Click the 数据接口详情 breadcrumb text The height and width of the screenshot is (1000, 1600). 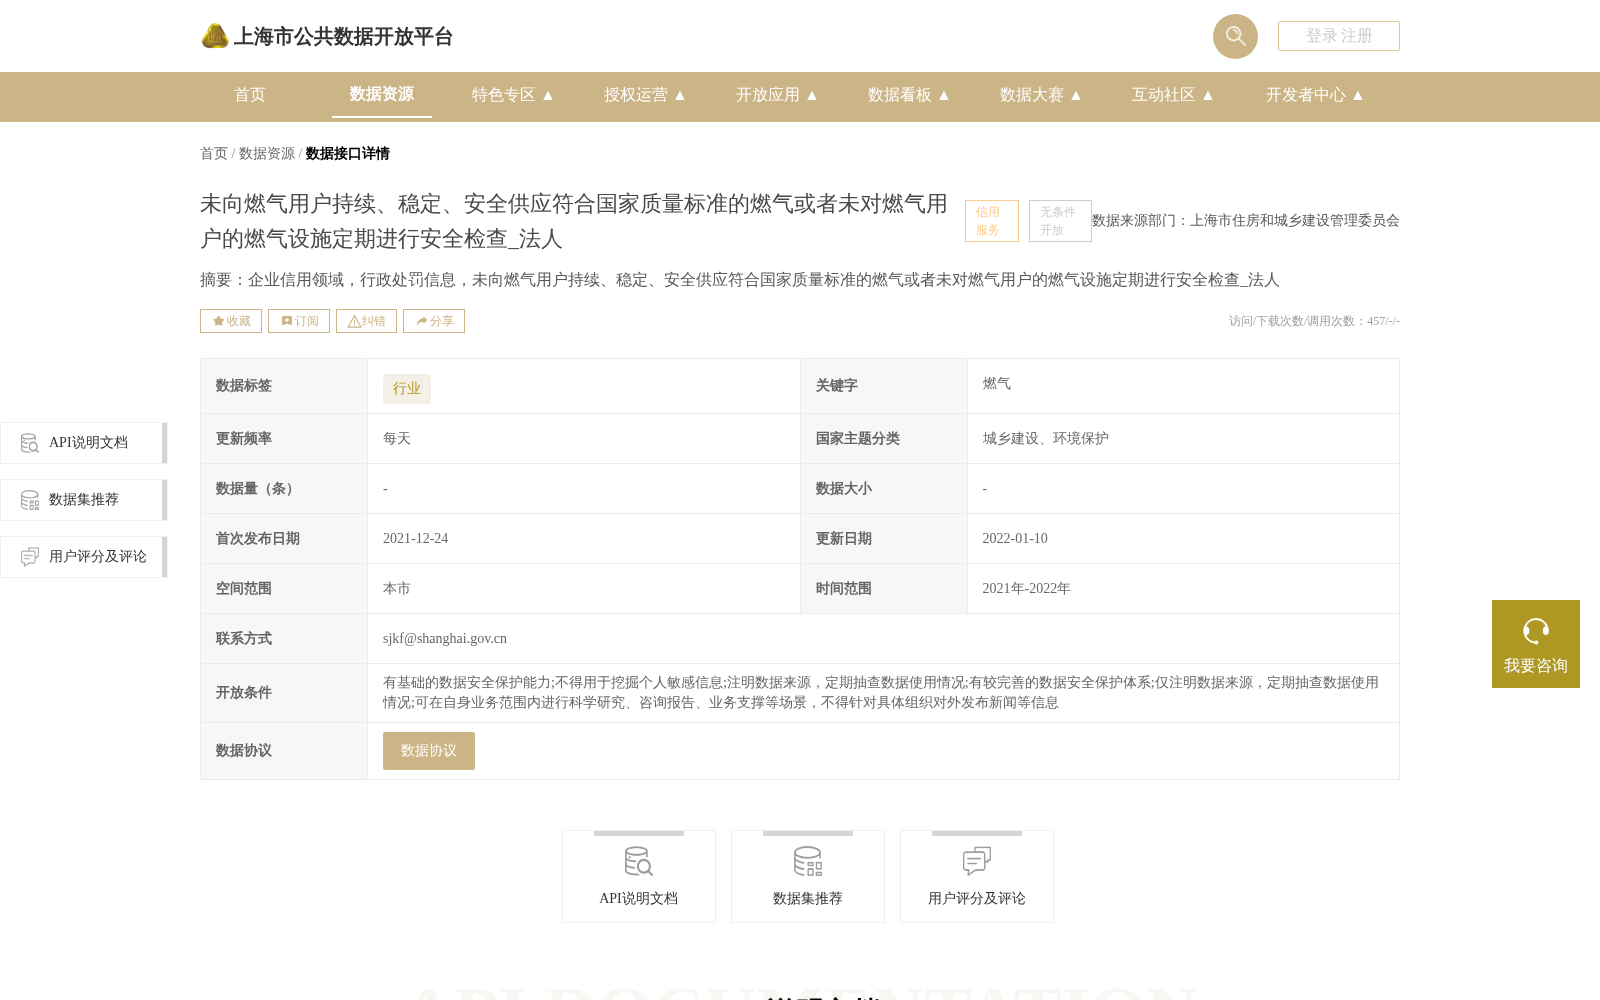click(348, 153)
